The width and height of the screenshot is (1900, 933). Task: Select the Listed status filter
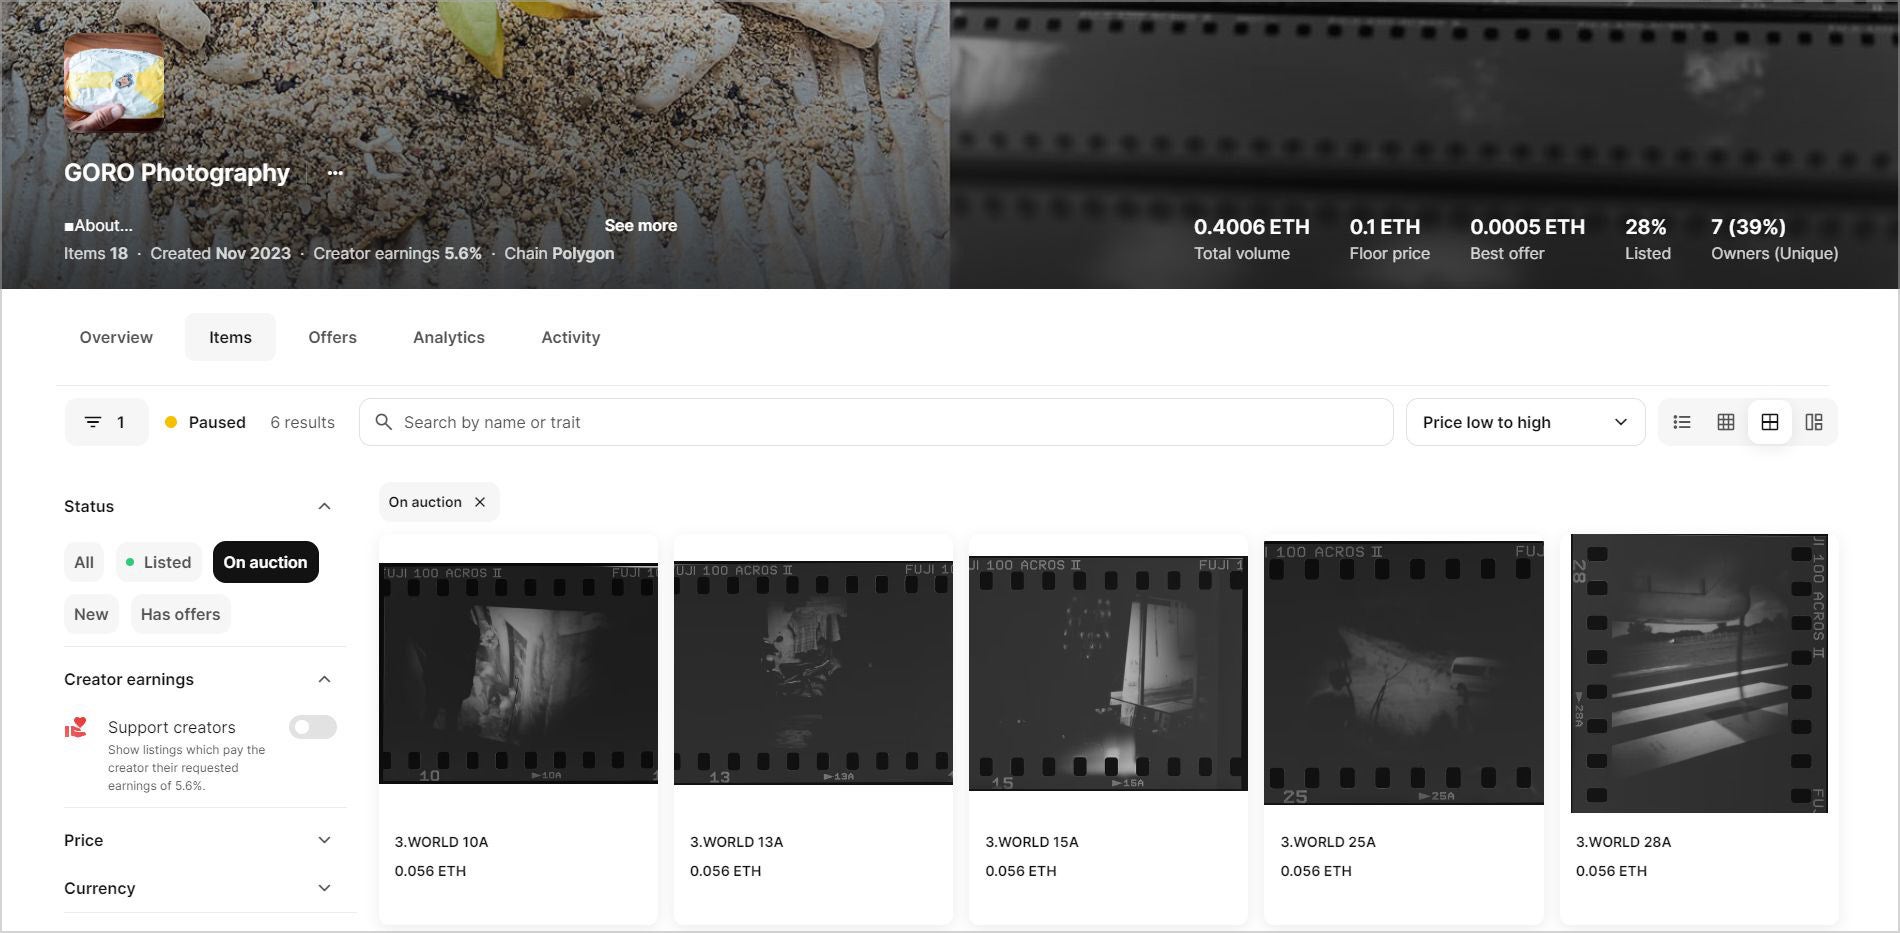[159, 562]
